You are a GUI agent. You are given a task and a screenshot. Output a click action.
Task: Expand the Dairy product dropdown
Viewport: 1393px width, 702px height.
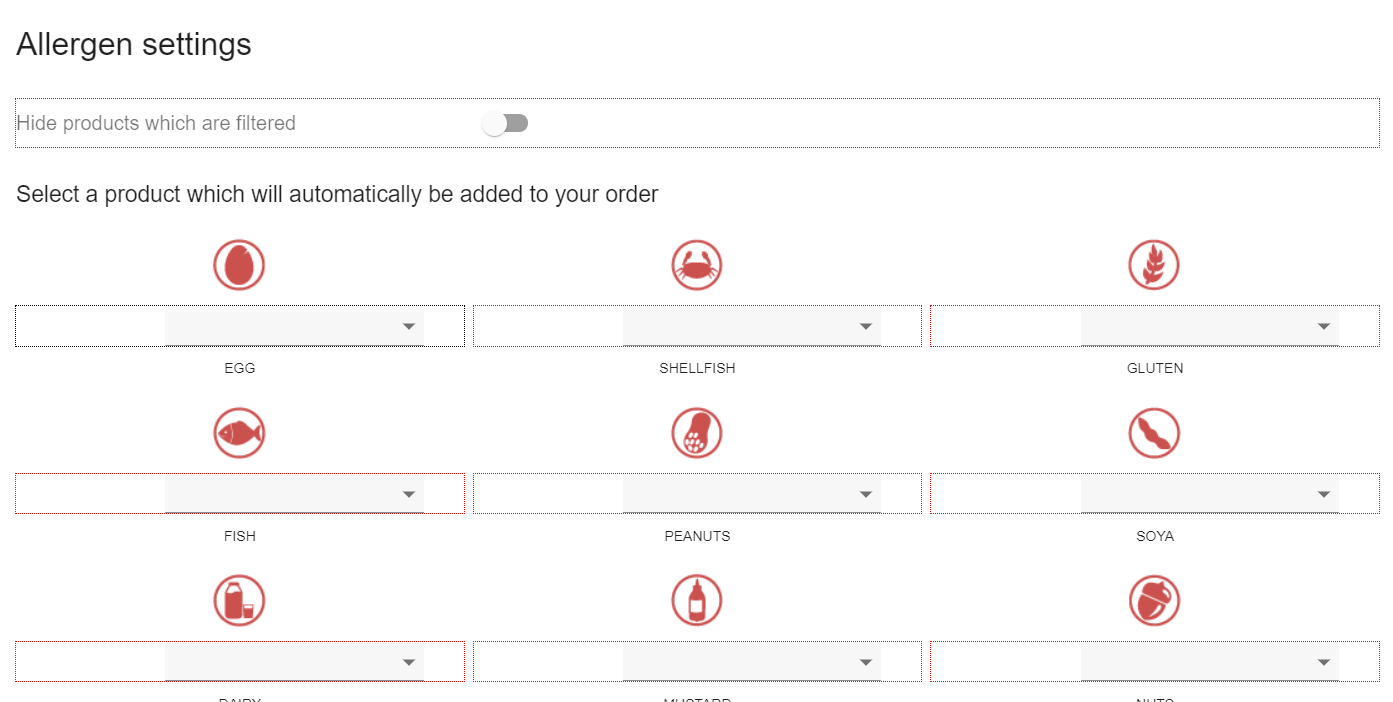(x=294, y=662)
